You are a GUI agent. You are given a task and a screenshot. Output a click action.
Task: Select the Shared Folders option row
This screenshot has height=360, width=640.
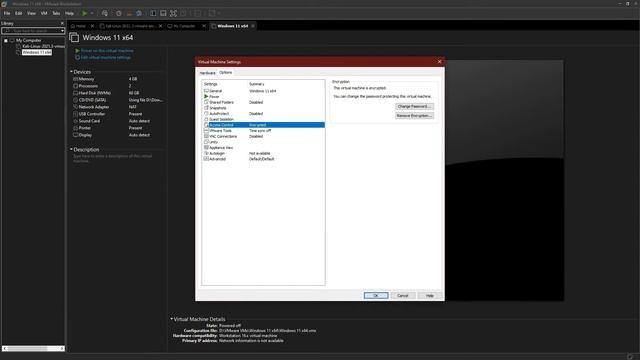[x=264, y=102]
